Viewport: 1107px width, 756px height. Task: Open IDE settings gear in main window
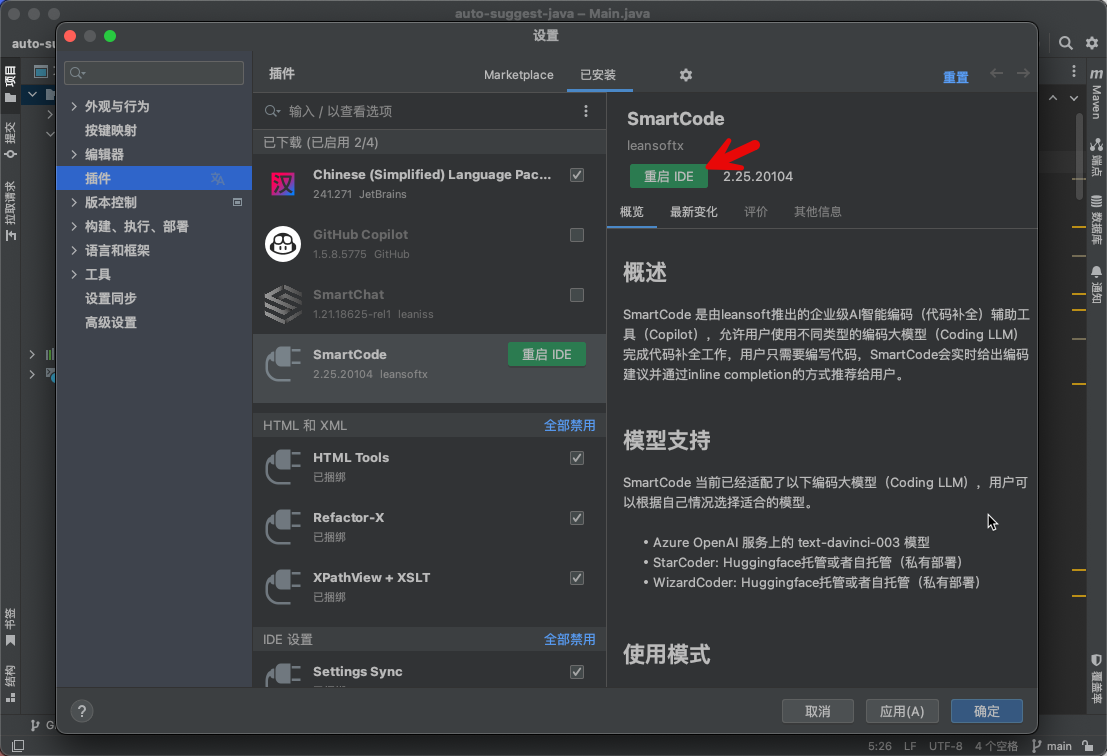pyautogui.click(x=1091, y=43)
